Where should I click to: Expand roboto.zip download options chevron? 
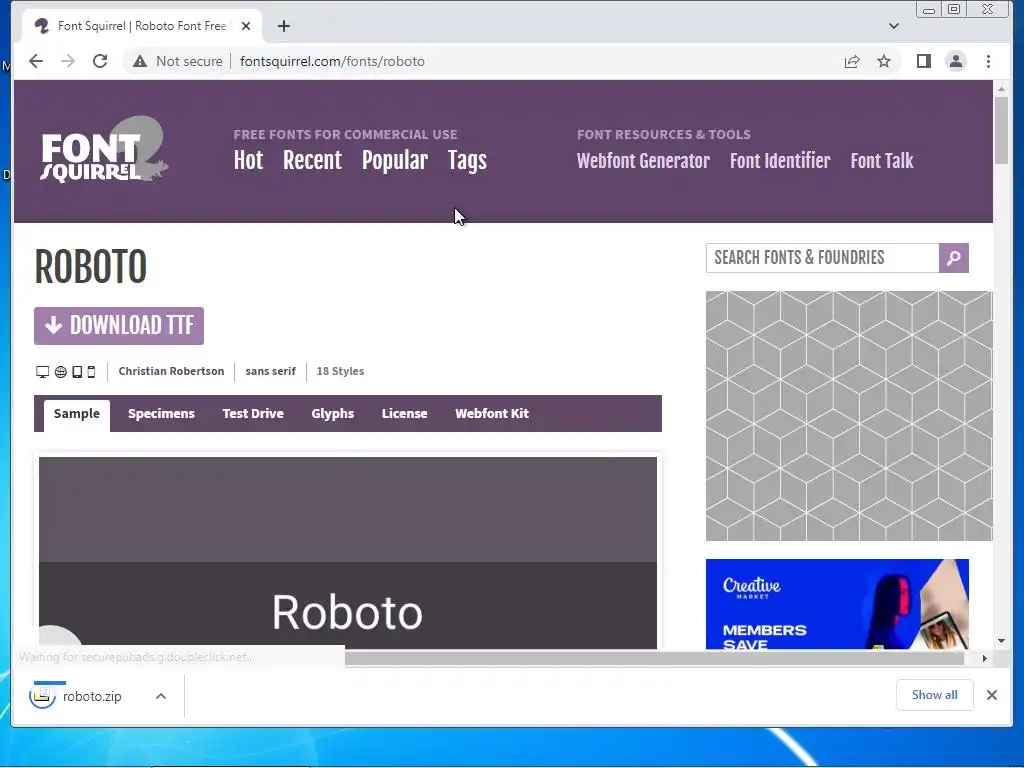(161, 696)
